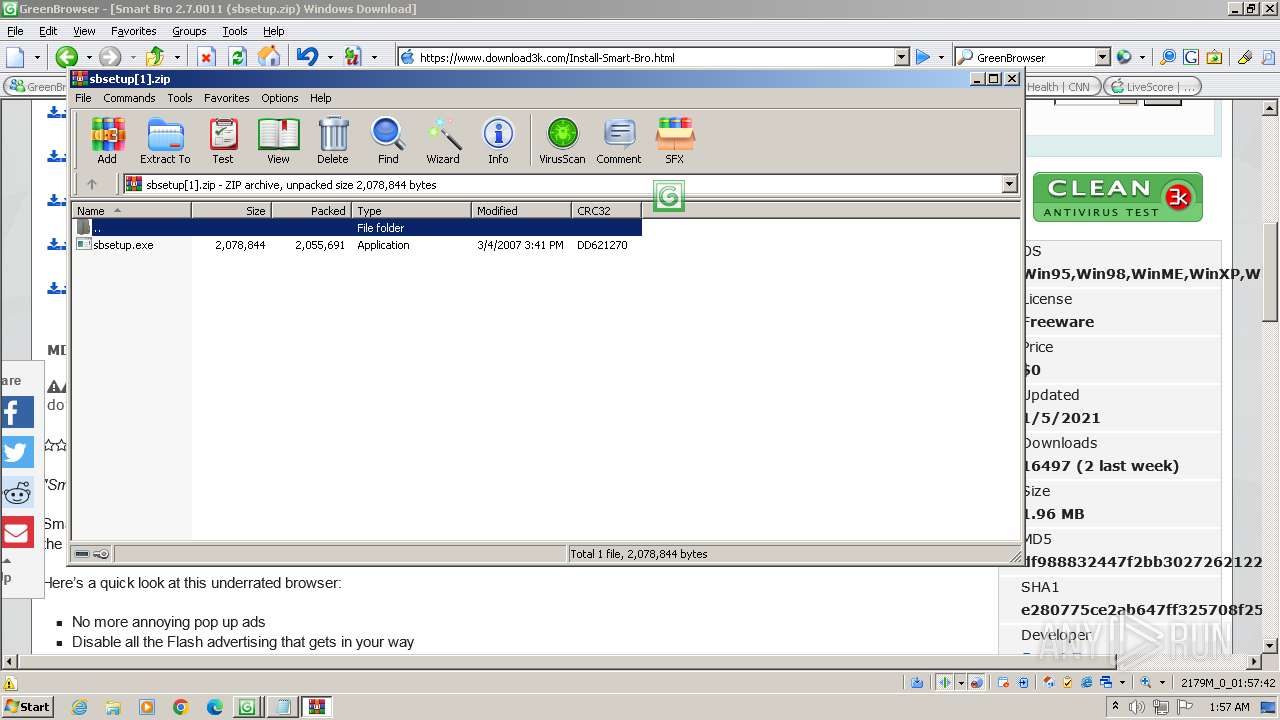Open Internet Explorer from taskbar
1280x720 pixels.
(79, 707)
